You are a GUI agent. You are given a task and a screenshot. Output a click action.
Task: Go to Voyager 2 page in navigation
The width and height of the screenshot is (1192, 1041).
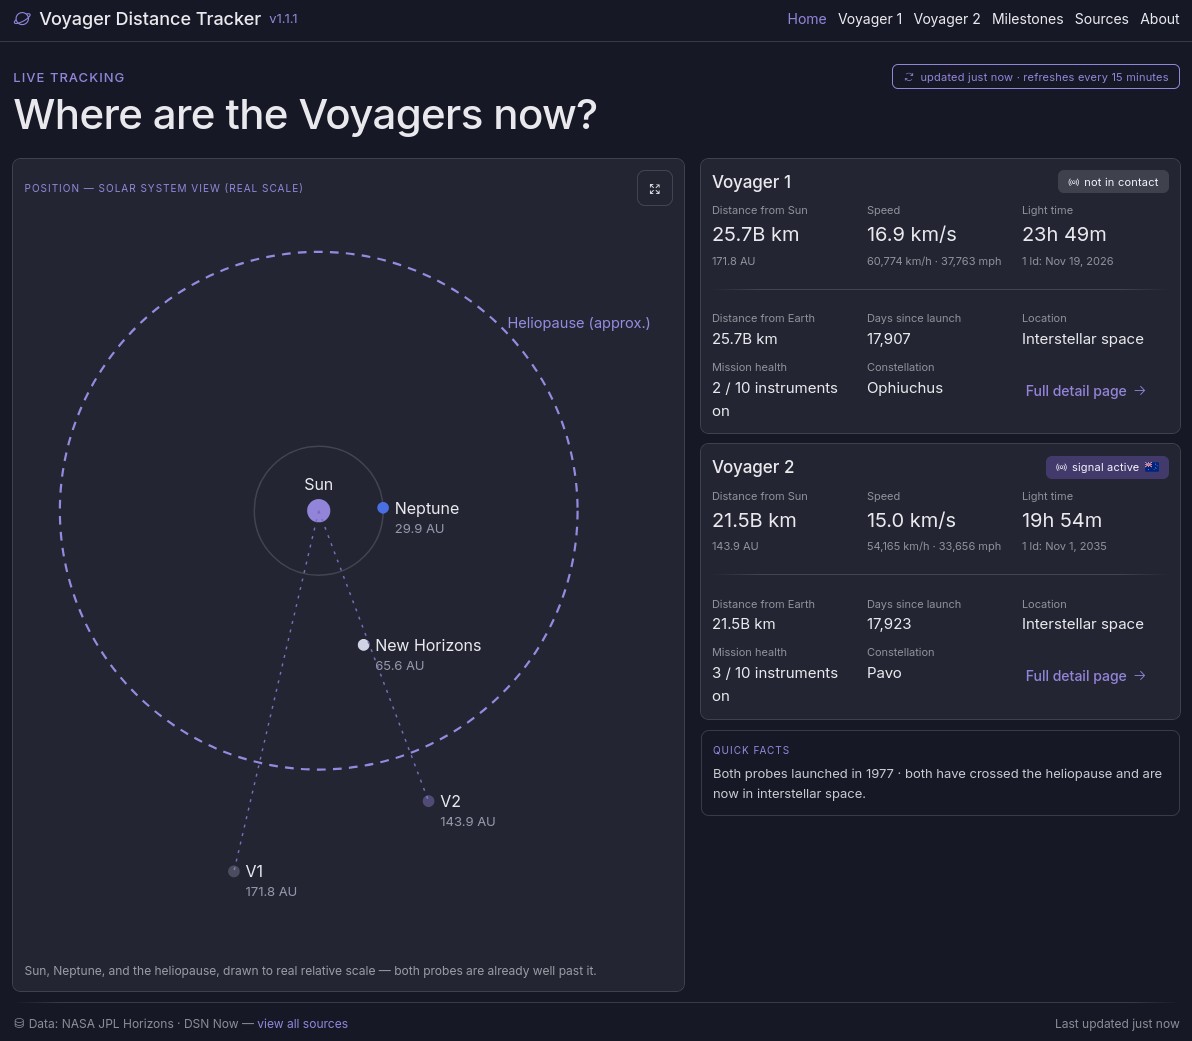946,19
